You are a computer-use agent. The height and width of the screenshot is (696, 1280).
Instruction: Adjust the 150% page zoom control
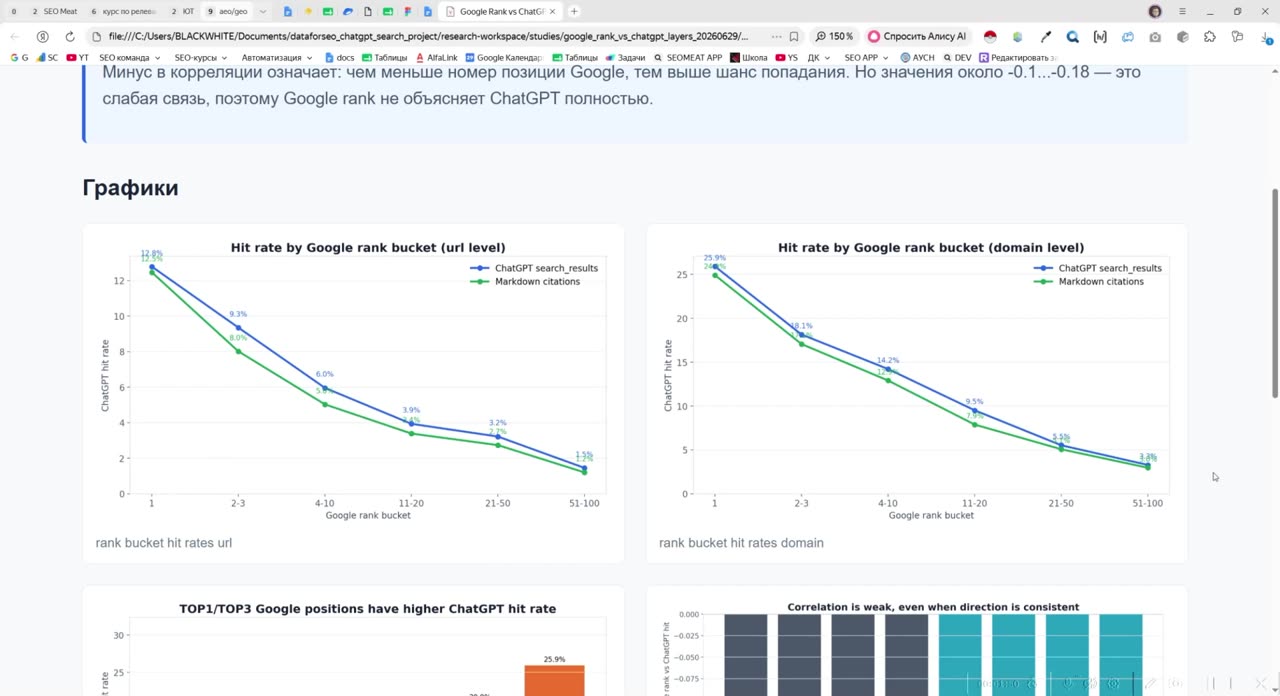[x=834, y=37]
